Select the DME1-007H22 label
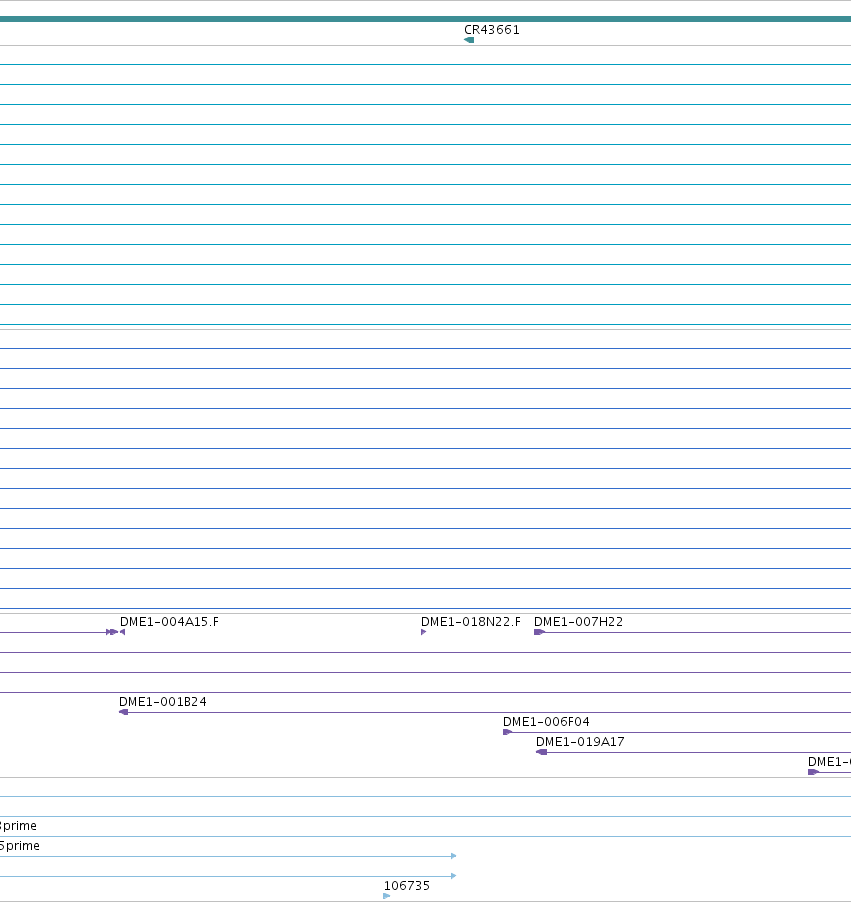The width and height of the screenshot is (851, 902). click(578, 622)
